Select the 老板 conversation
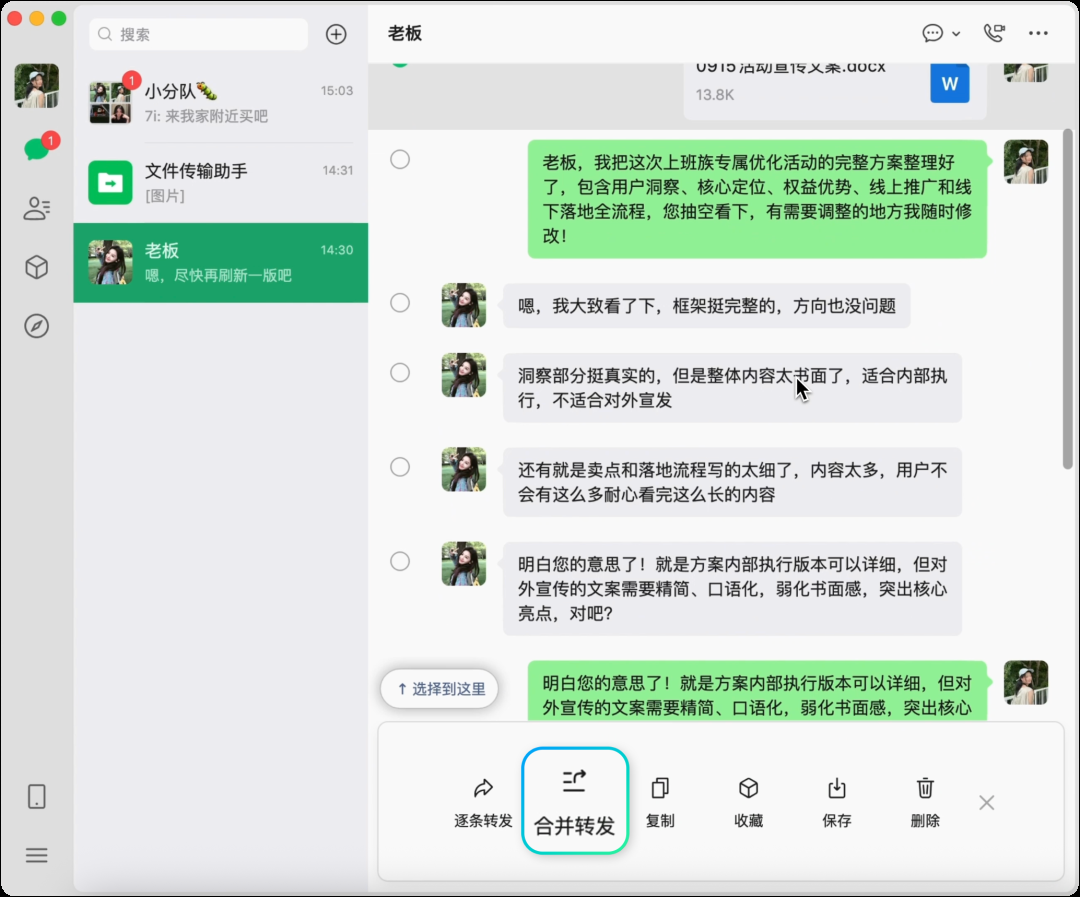Screen dimensions: 1080x897 220,262
